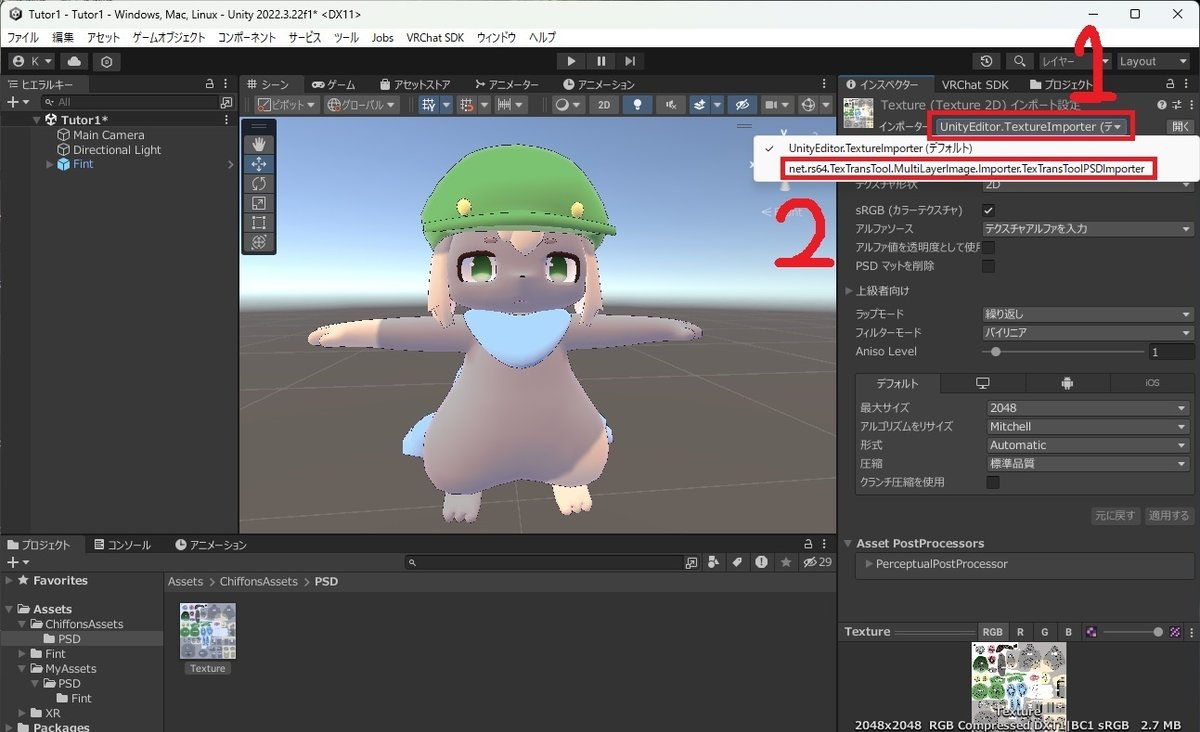
Task: Show the RGB channel preview button
Action: 992,632
